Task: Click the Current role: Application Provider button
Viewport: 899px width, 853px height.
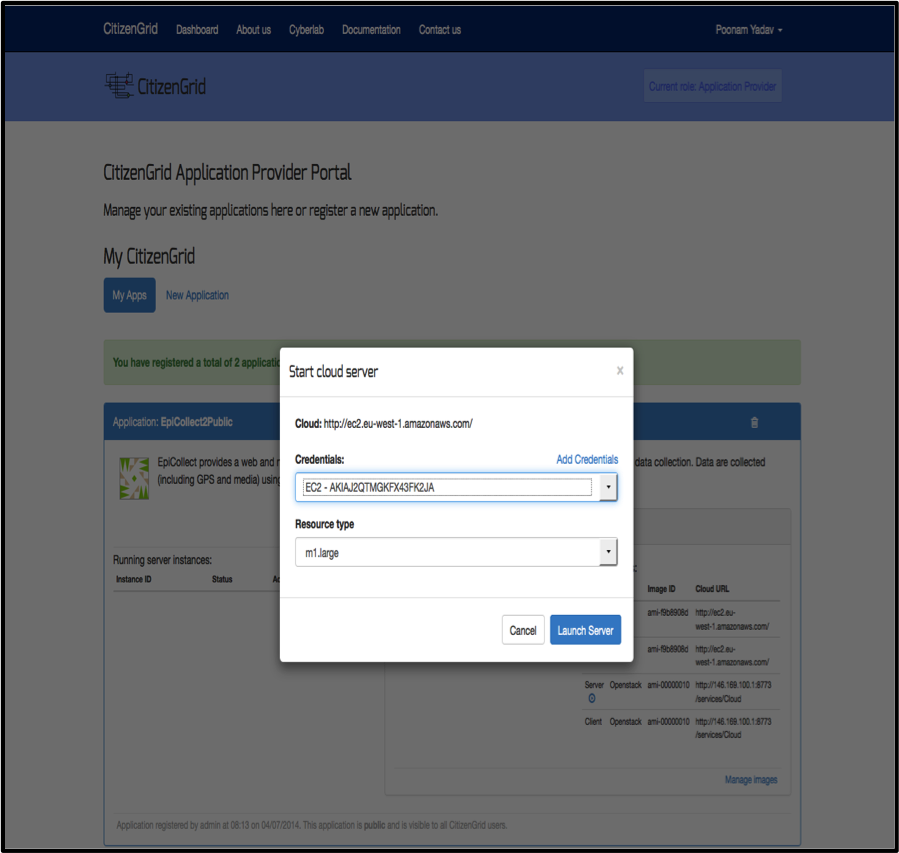Action: pos(712,87)
